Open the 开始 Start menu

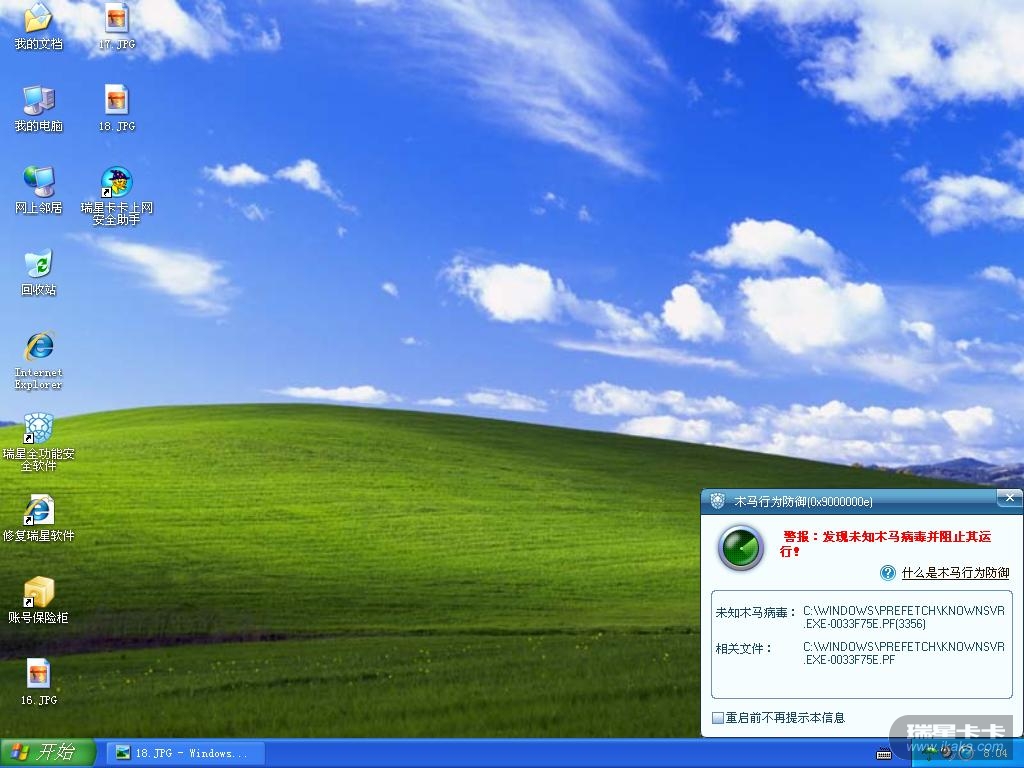point(48,753)
